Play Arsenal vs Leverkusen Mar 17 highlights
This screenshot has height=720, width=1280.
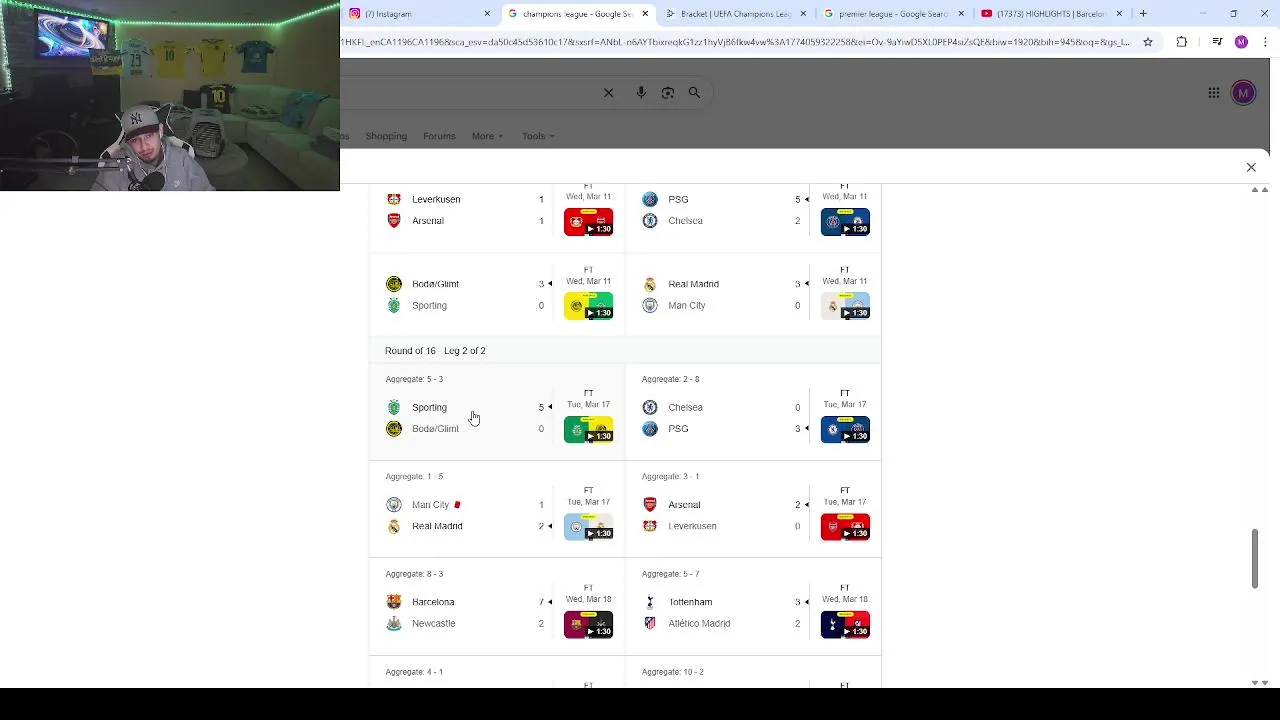(845, 527)
